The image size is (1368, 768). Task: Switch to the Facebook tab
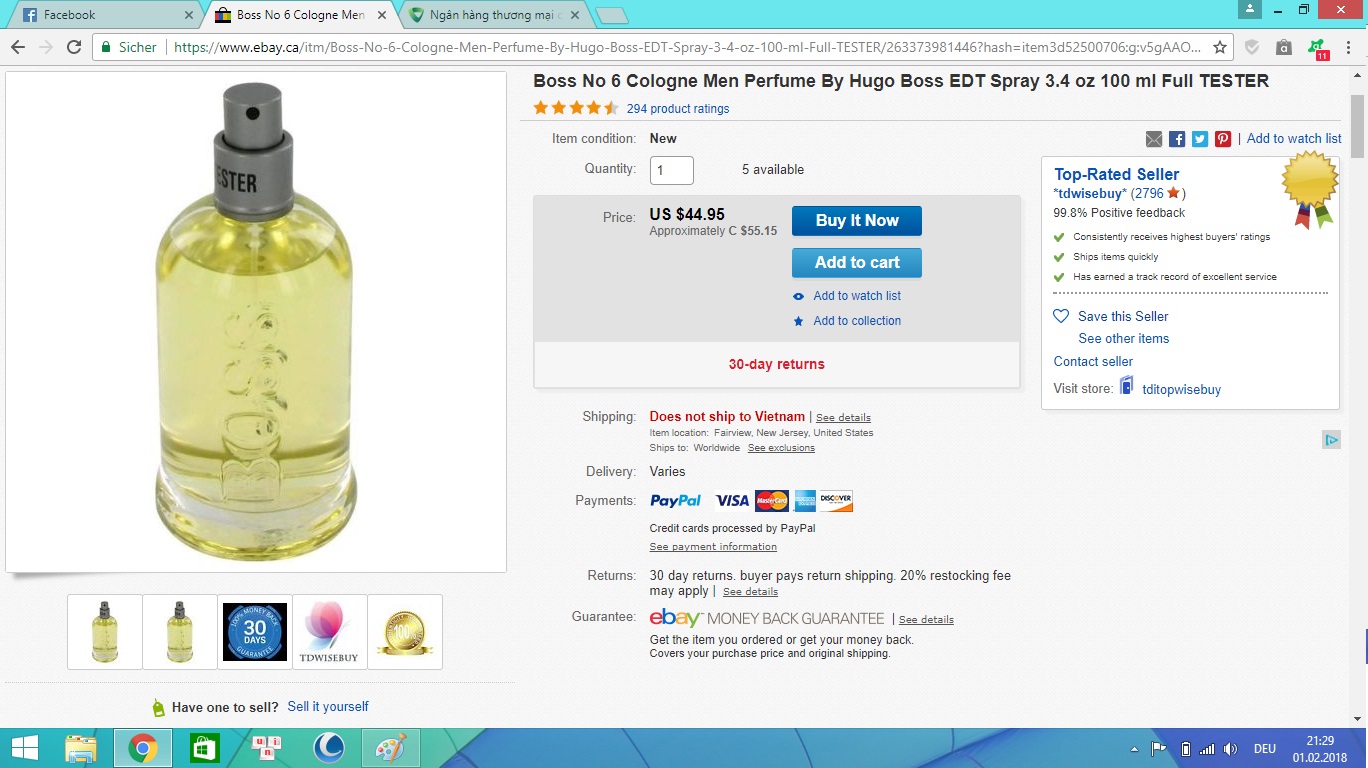click(x=100, y=15)
